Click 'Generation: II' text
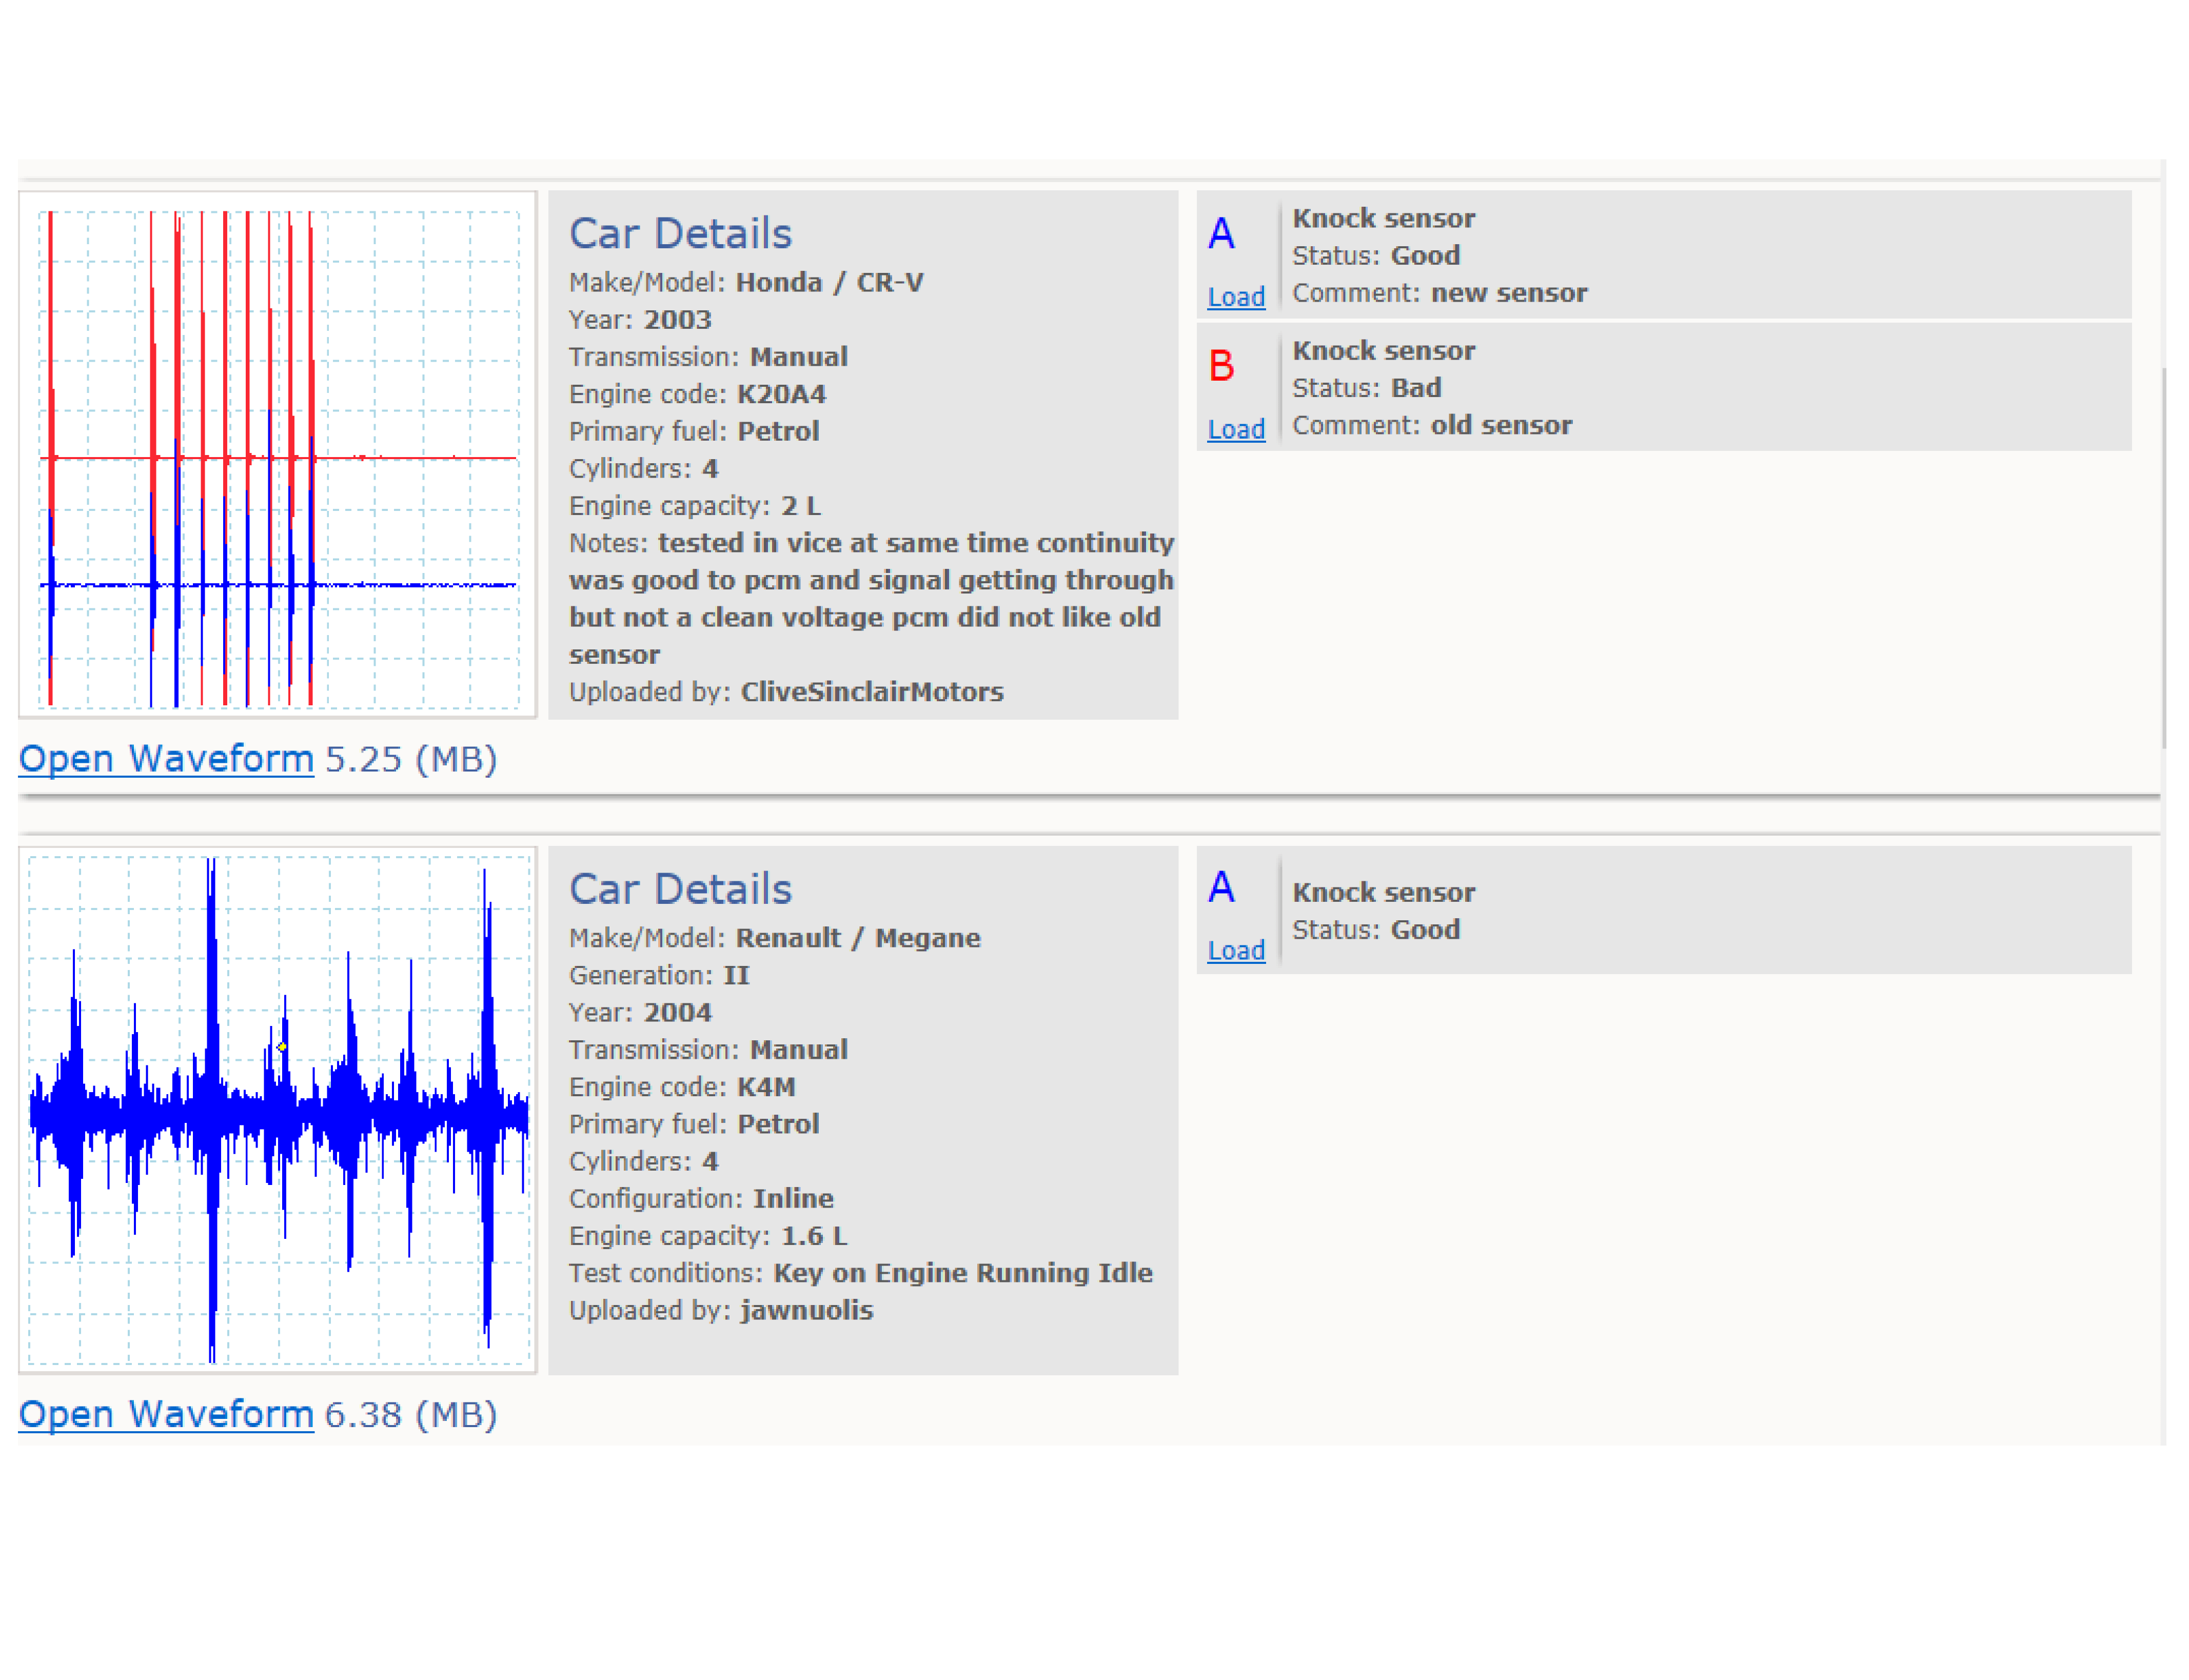Image resolution: width=2189 pixels, height=1680 pixels. tap(659, 975)
